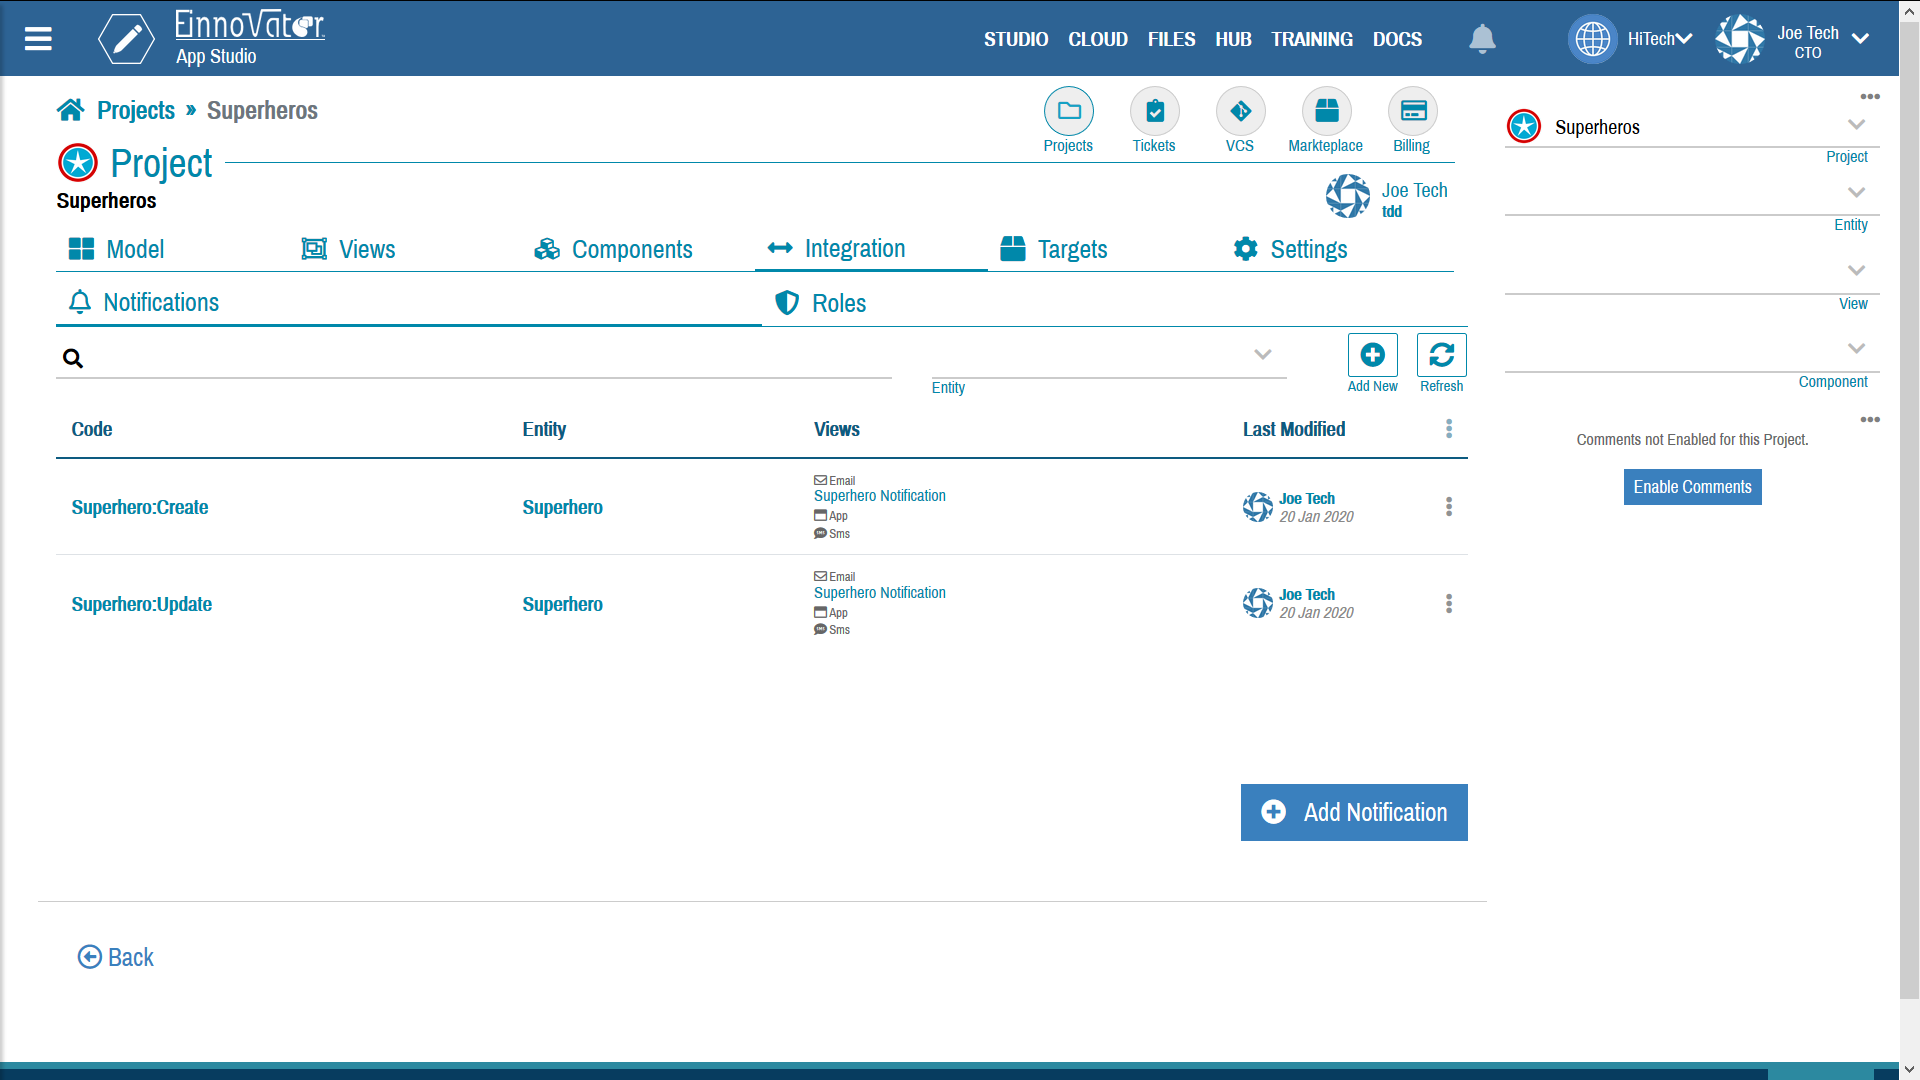Click Add Notification button
The image size is (1920, 1080).
click(x=1354, y=811)
